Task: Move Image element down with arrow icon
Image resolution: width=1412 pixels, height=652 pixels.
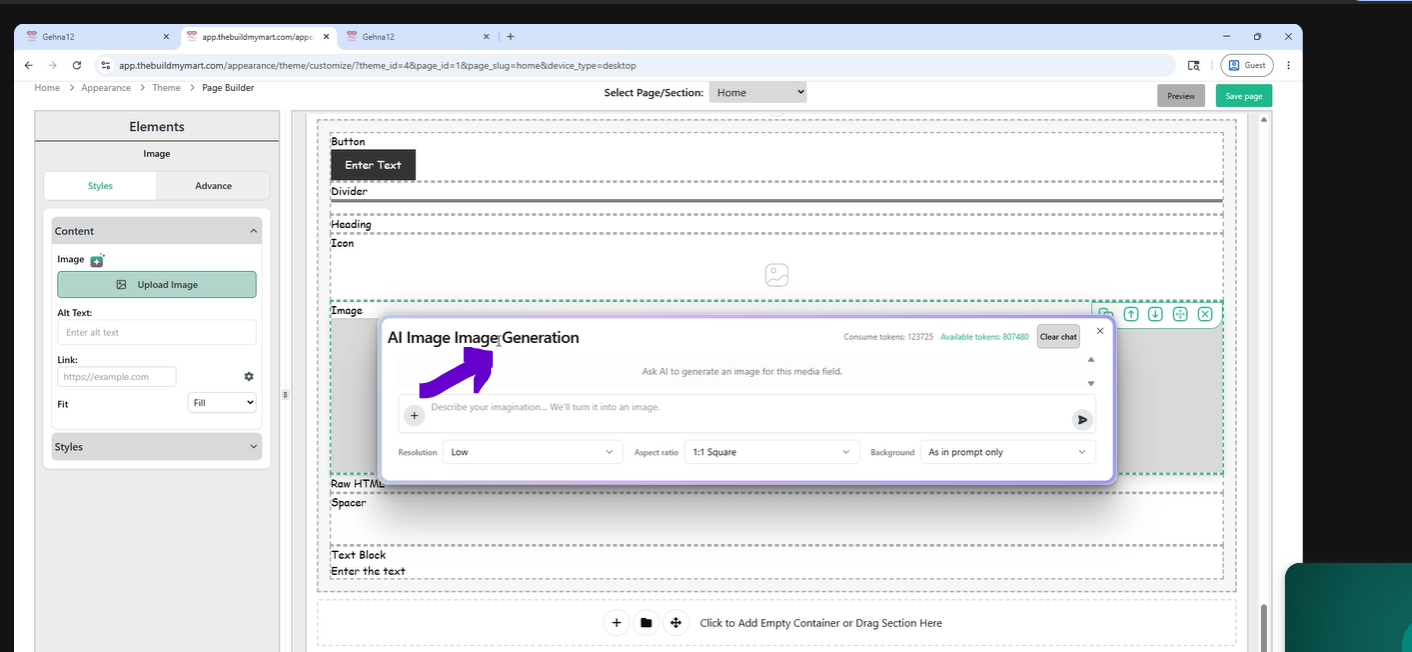Action: click(1155, 314)
